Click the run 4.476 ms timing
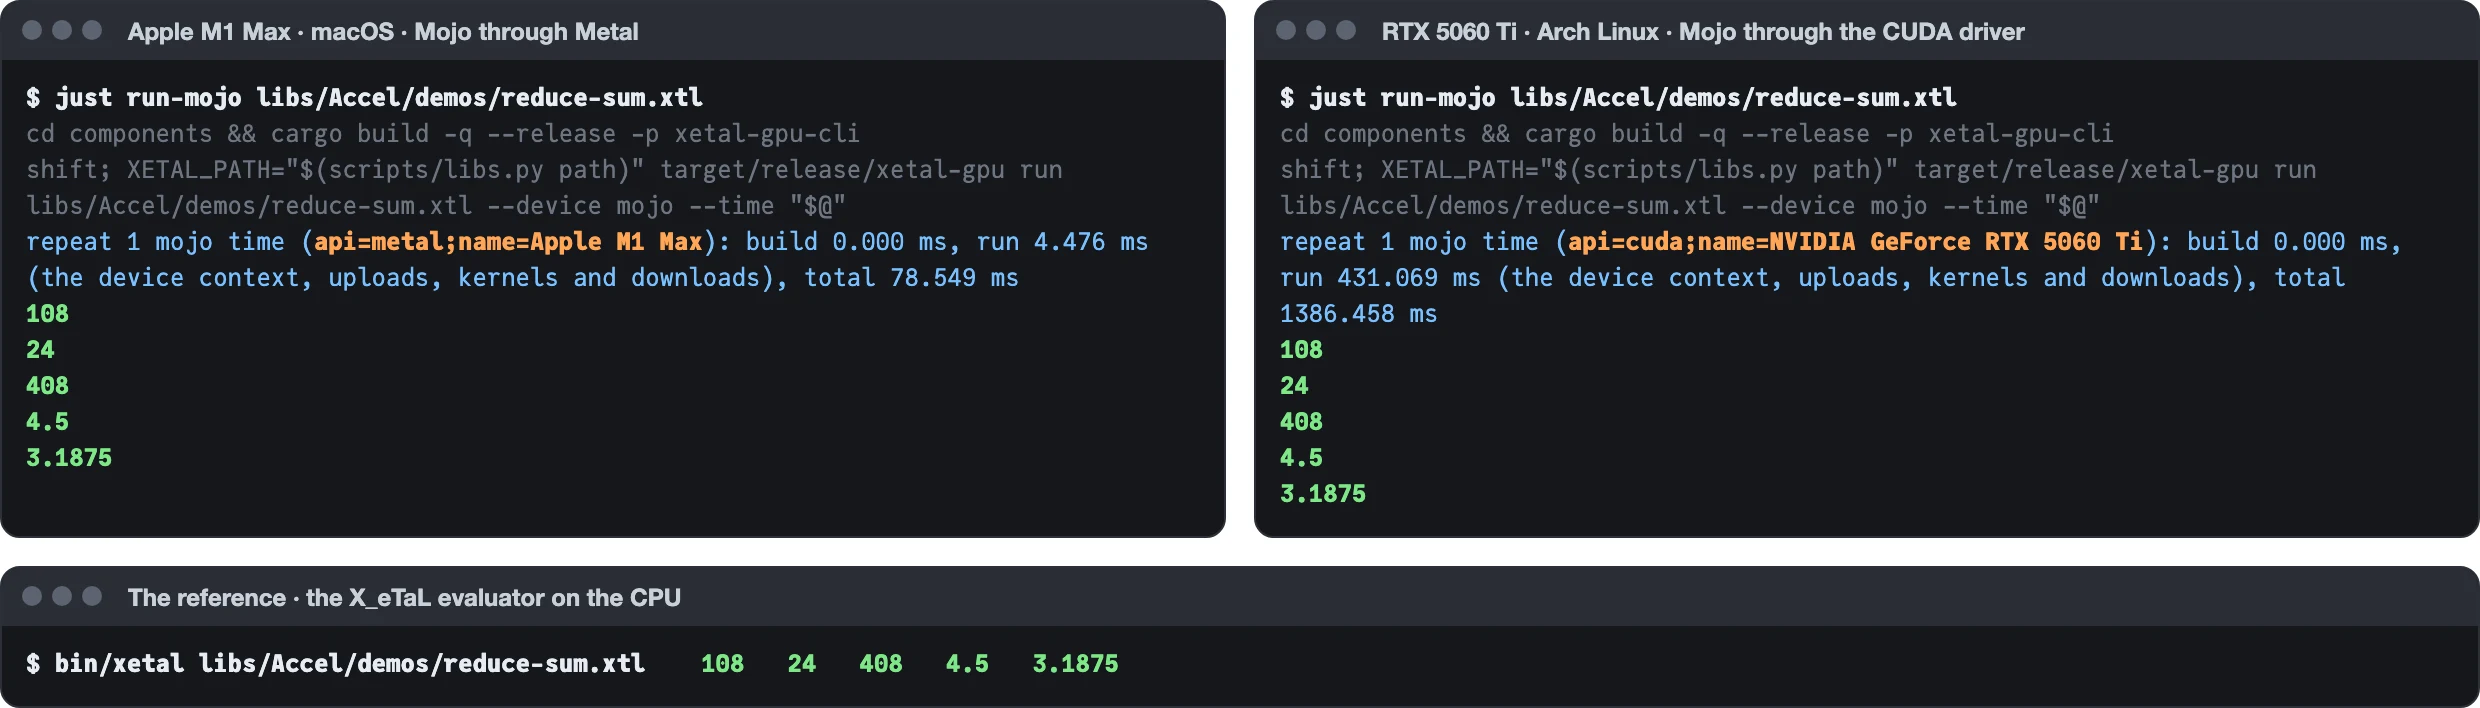 (x=1062, y=242)
